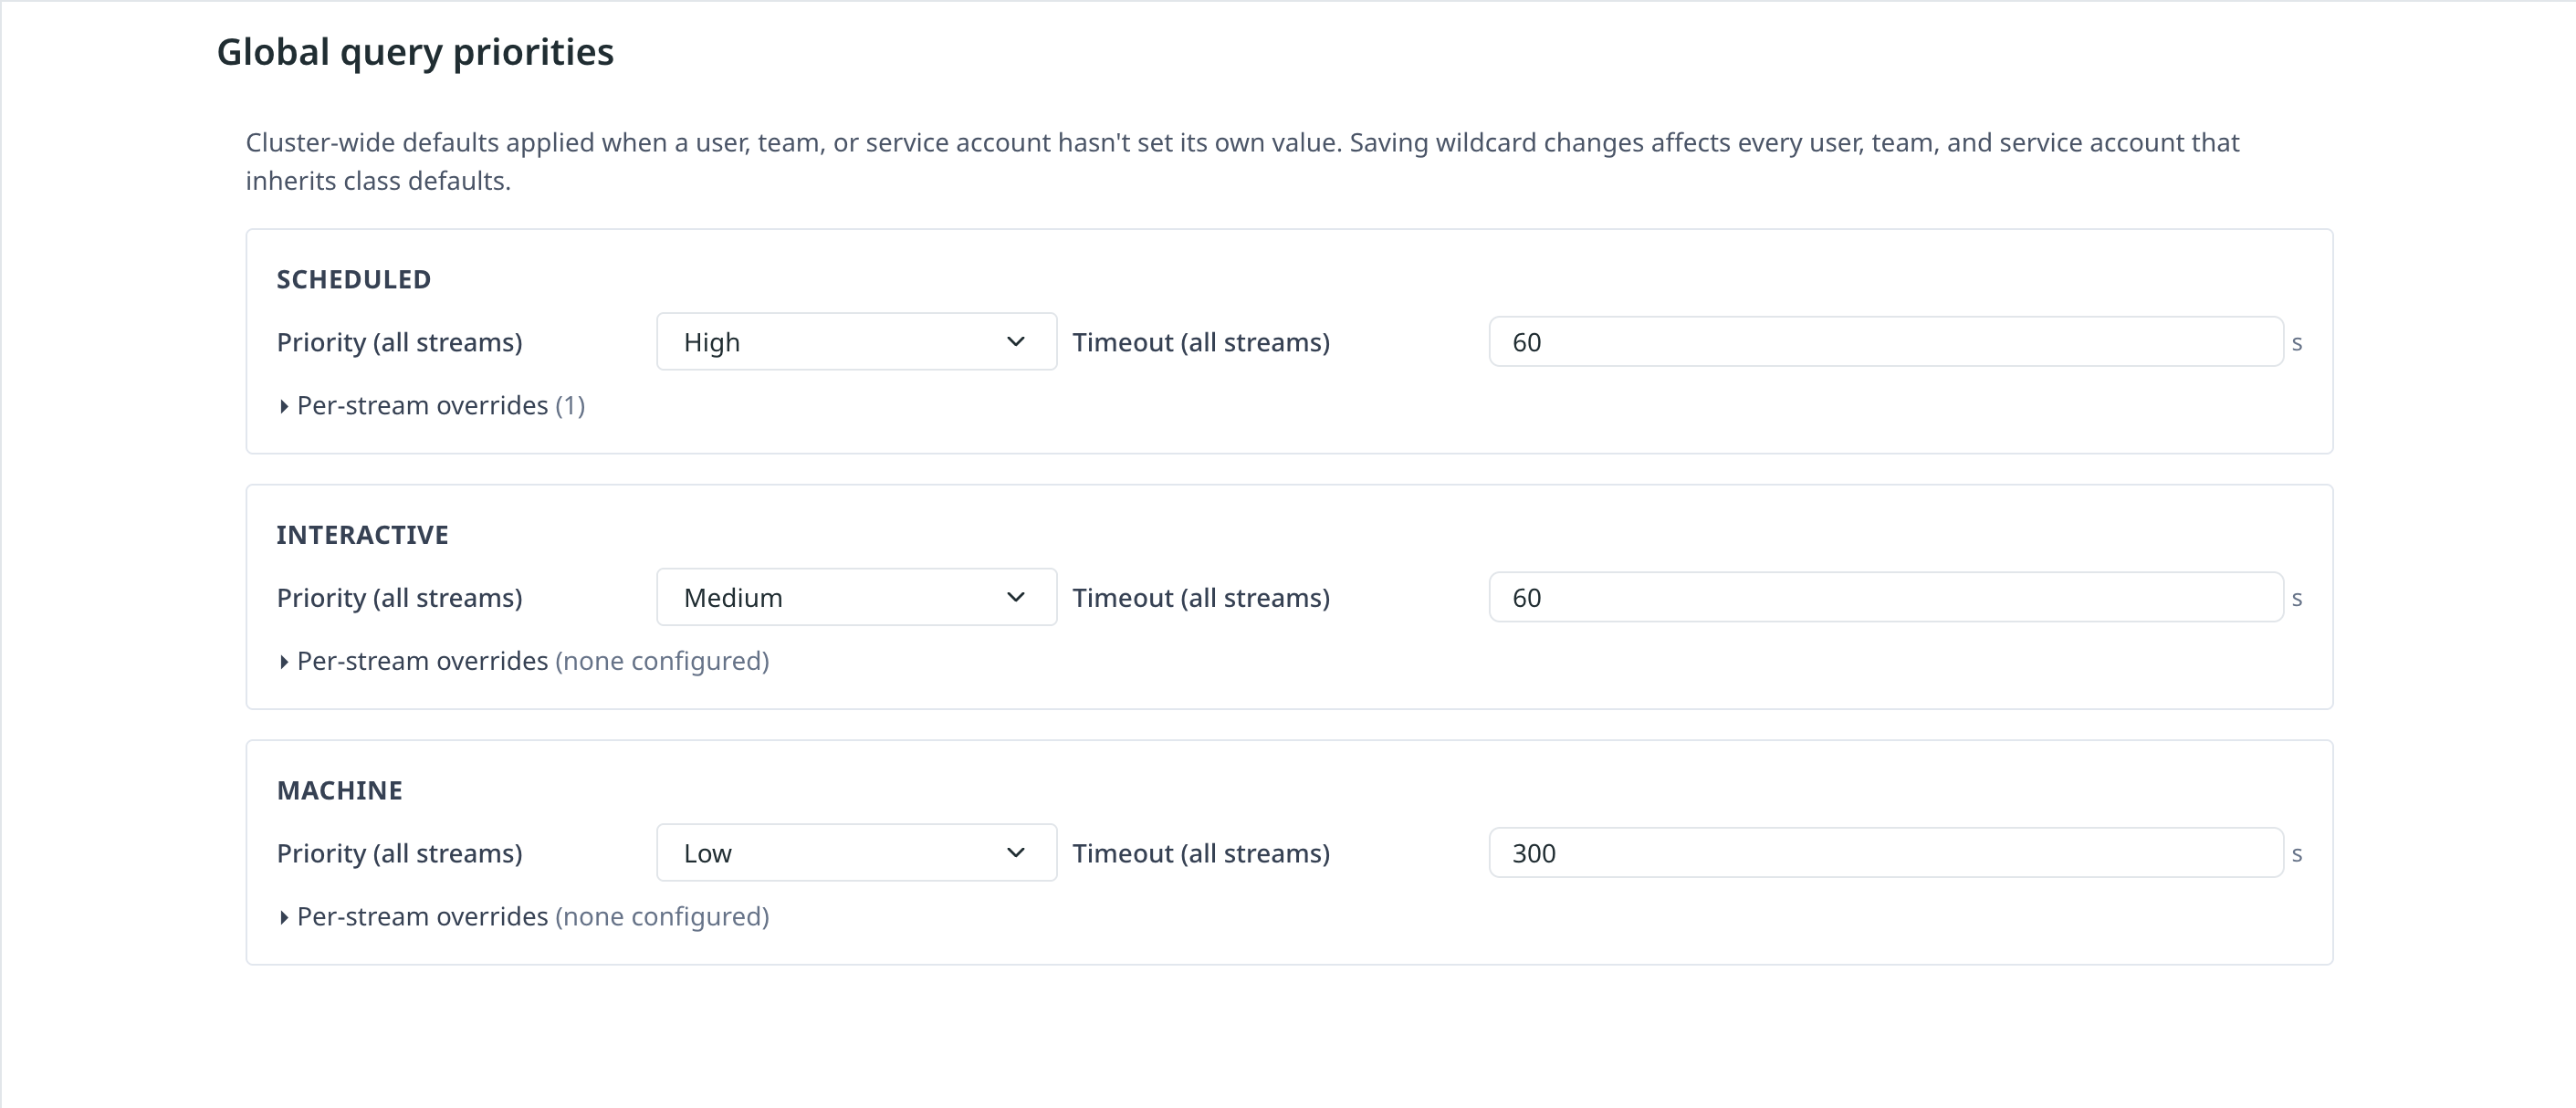Expand Interactive per-stream overrides
Viewport: 2576px width, 1108px height.
[x=523, y=661]
